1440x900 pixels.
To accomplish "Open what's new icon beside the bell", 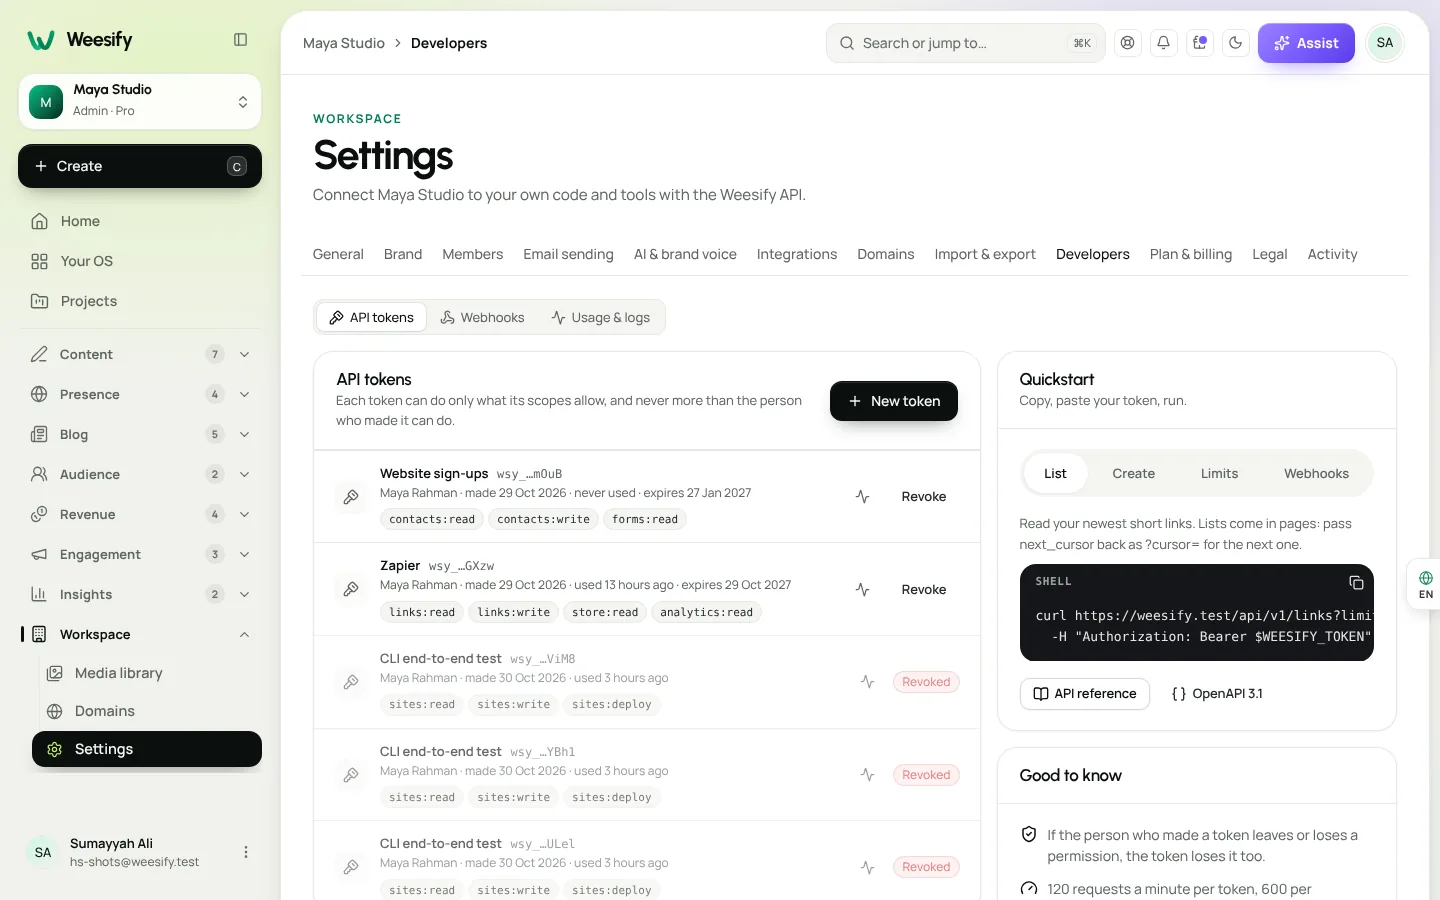I will 1200,43.
